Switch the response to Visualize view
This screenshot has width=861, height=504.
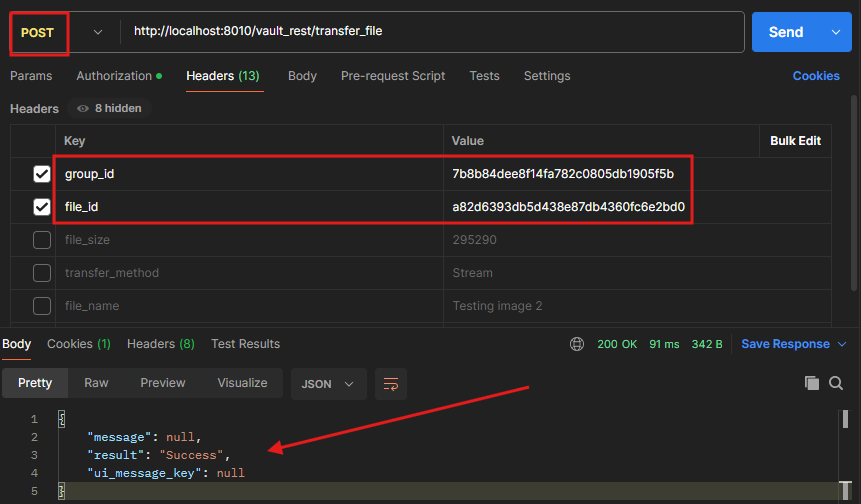(242, 383)
